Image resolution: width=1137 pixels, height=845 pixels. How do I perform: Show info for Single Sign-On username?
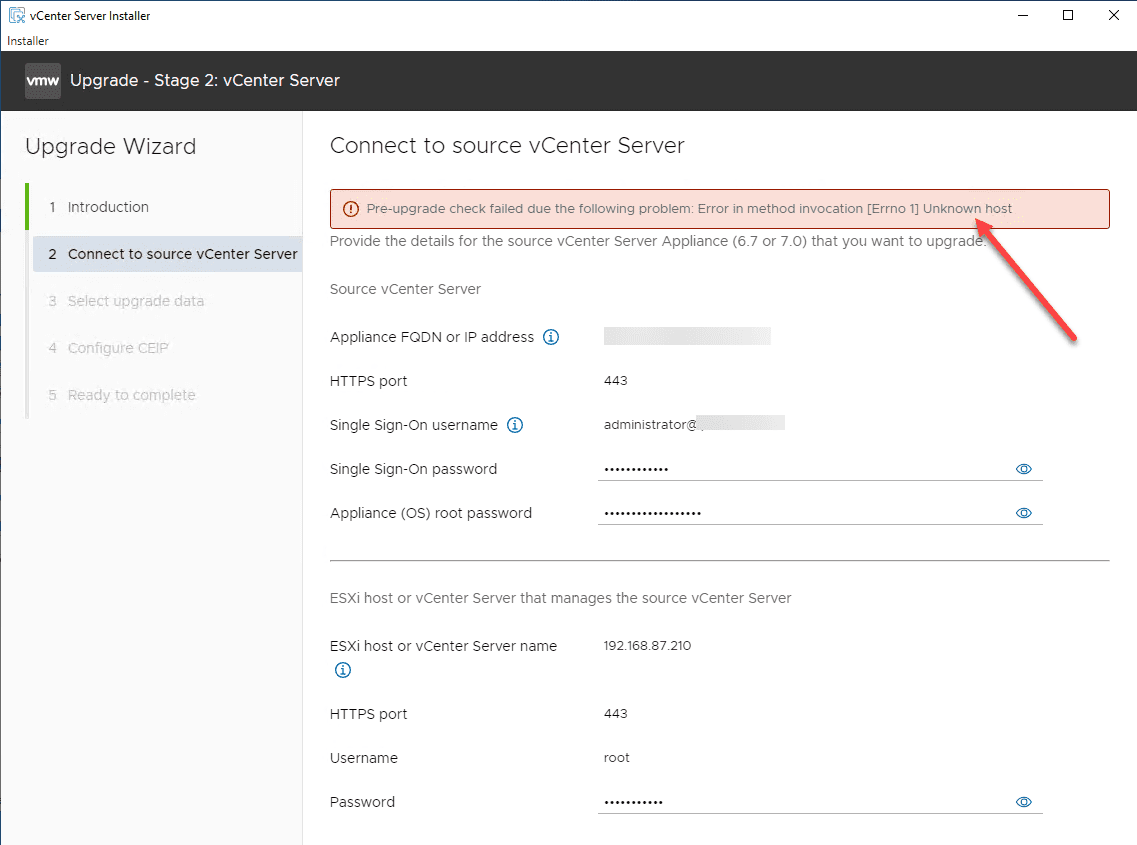(515, 425)
